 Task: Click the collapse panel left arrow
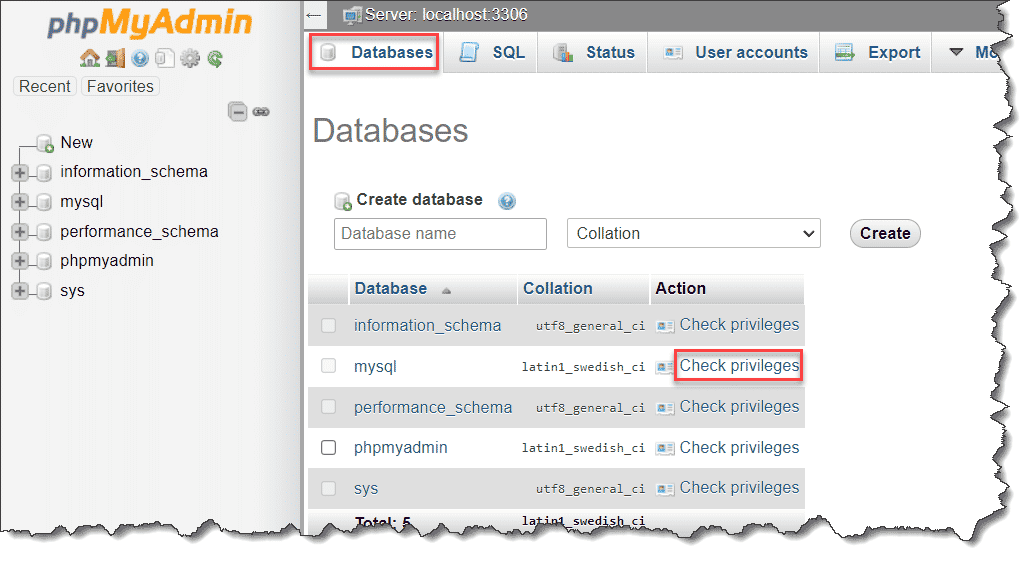314,15
